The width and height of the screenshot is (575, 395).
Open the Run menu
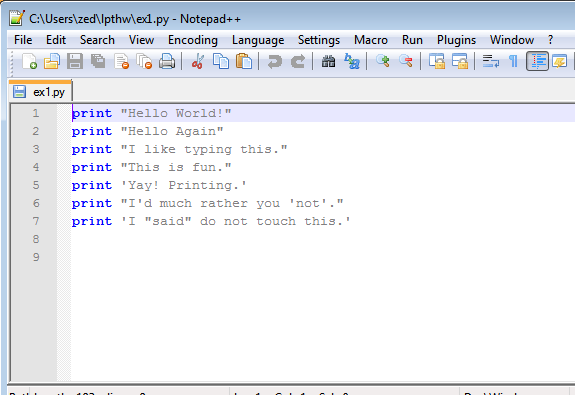coord(412,40)
